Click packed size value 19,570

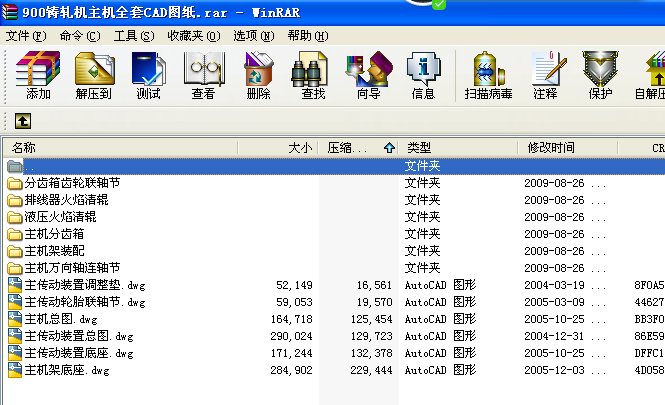pos(374,302)
